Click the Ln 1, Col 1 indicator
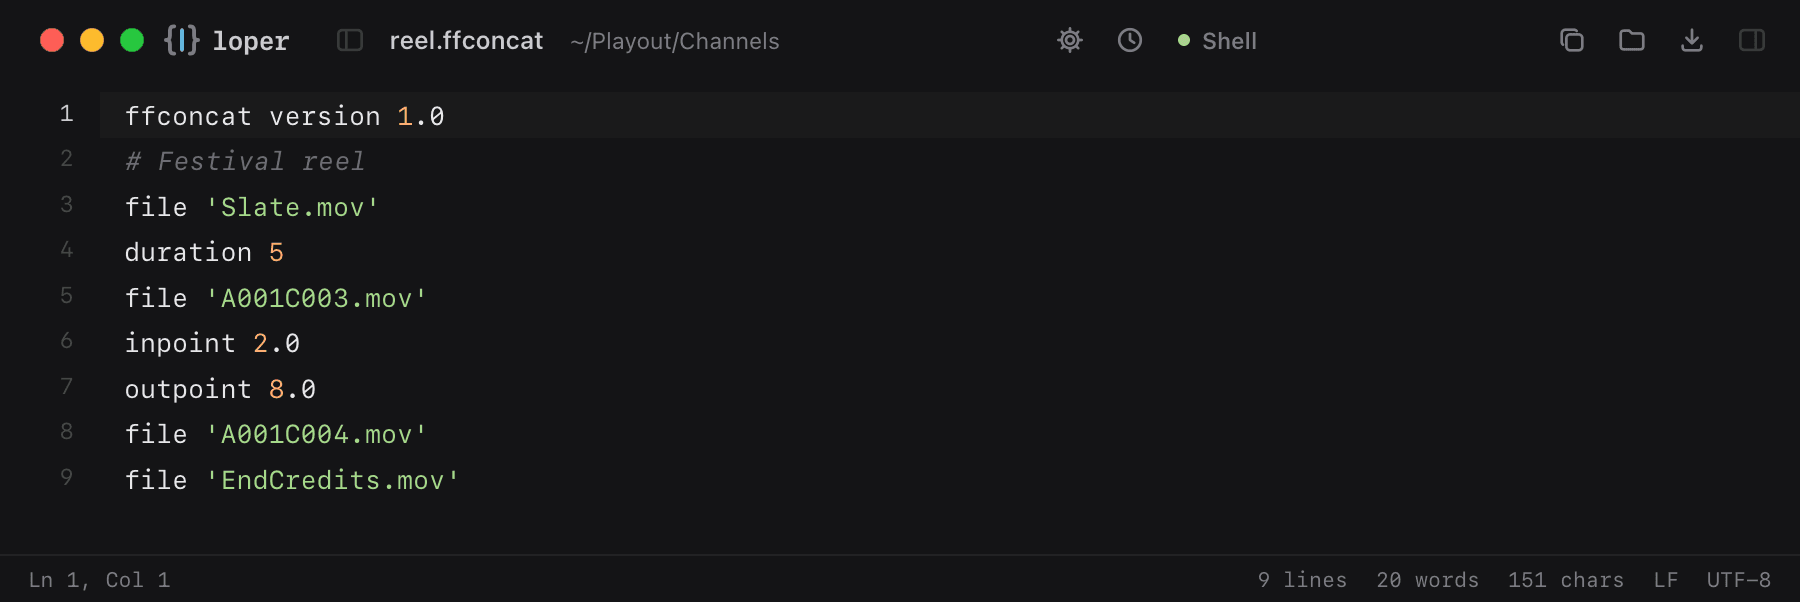 (100, 580)
